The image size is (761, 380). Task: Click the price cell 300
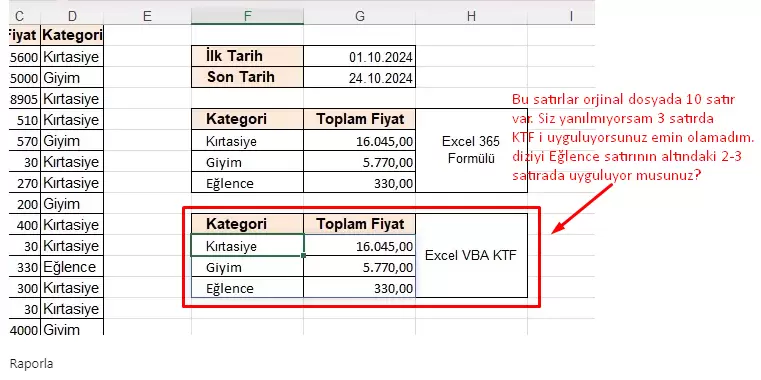(x=25, y=288)
